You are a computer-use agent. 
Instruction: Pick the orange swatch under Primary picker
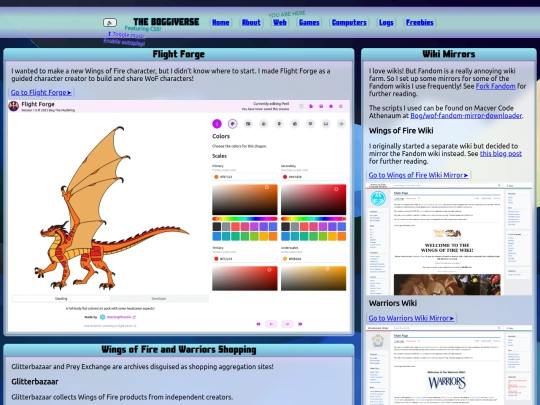[273, 236]
